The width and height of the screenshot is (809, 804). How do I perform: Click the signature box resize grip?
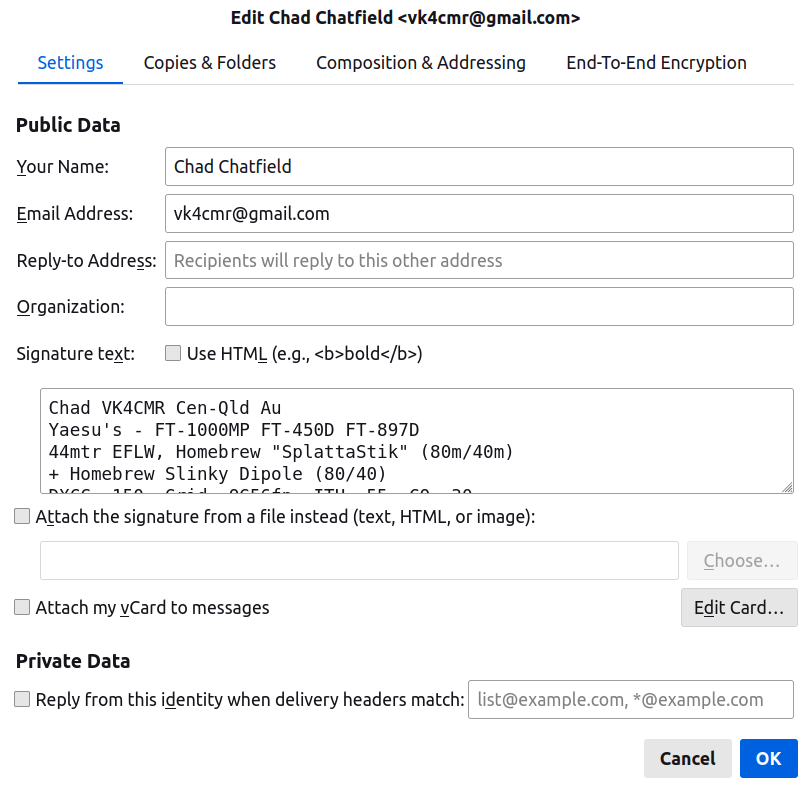pos(787,487)
